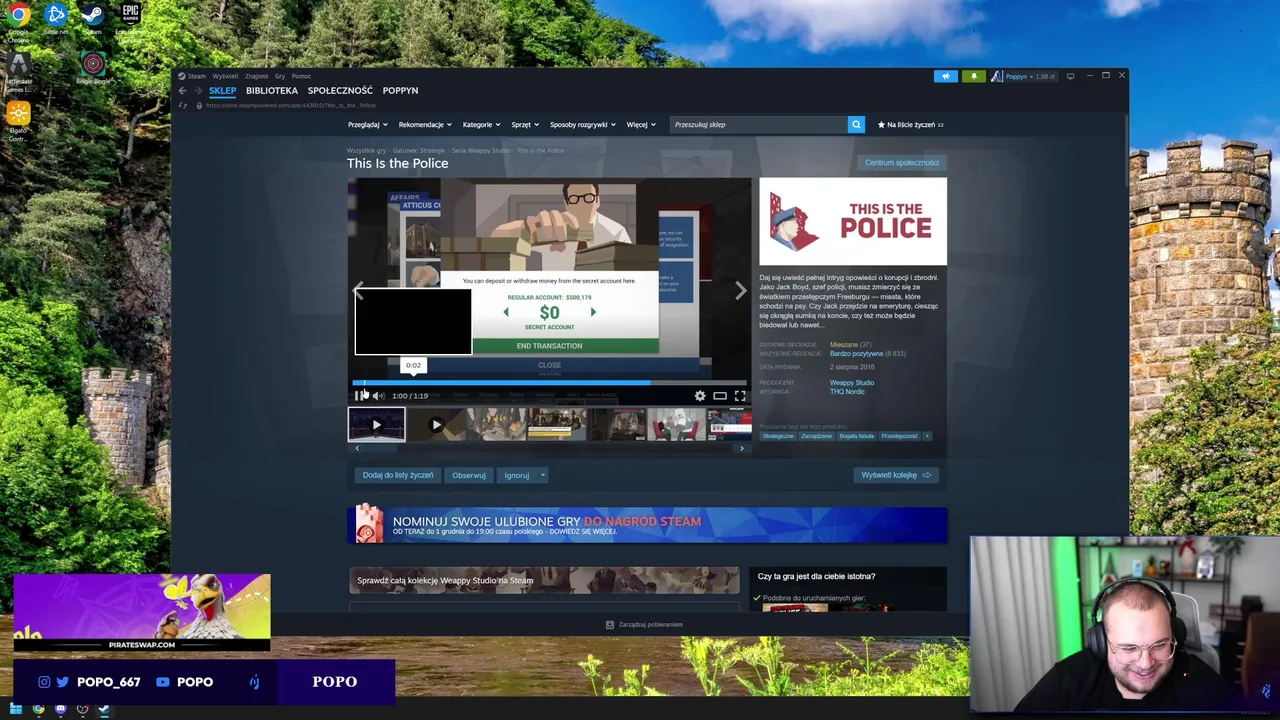Switch video to theater mode
Viewport: 1280px width, 720px height.
[x=720, y=396]
